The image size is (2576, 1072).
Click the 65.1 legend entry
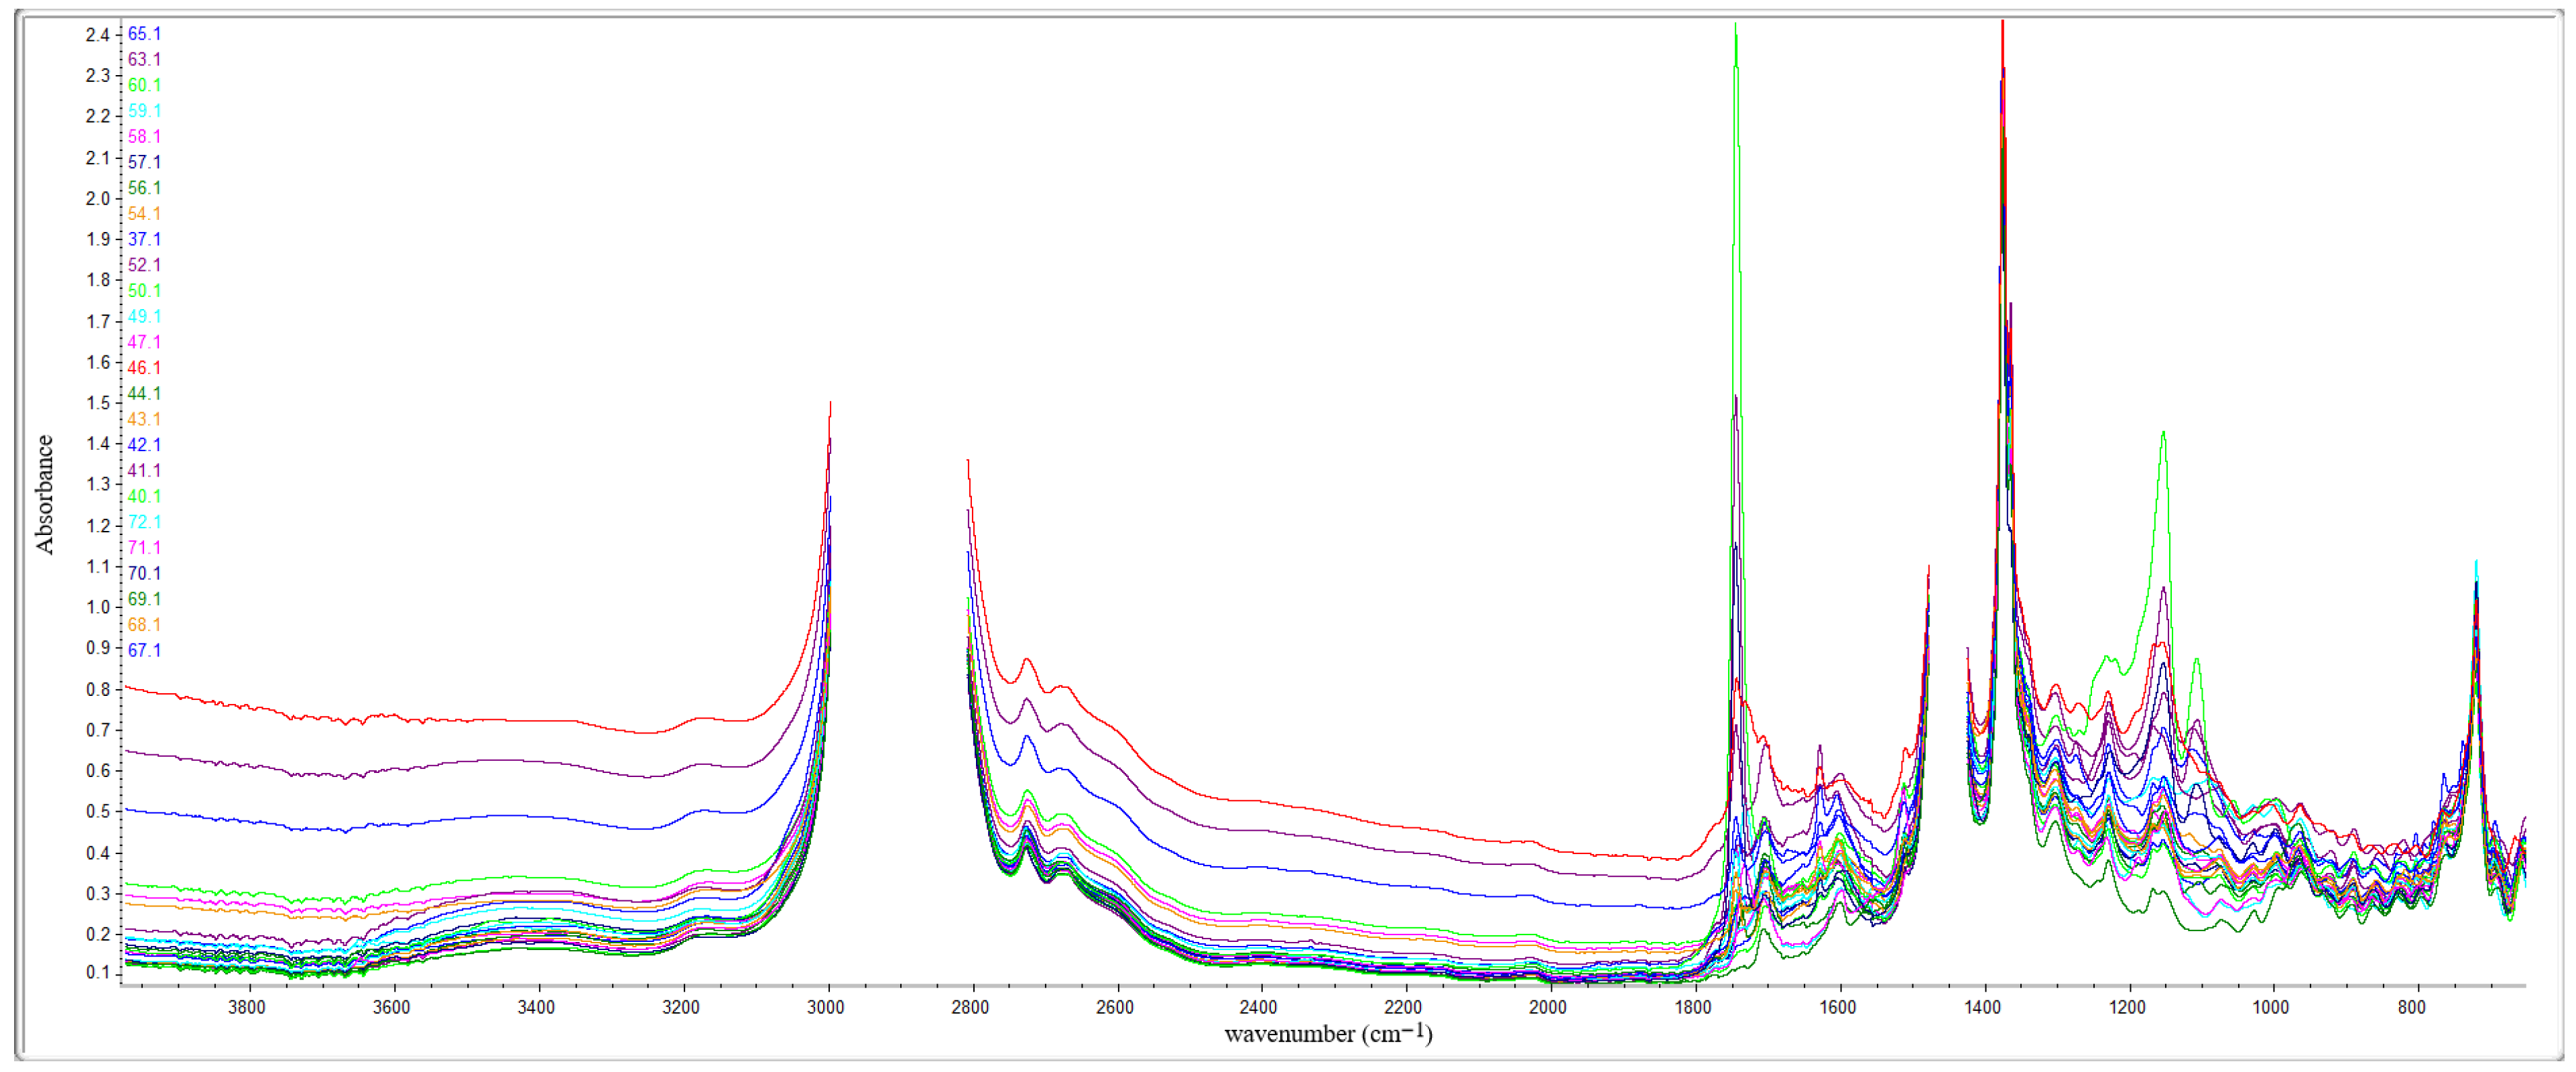pos(144,34)
